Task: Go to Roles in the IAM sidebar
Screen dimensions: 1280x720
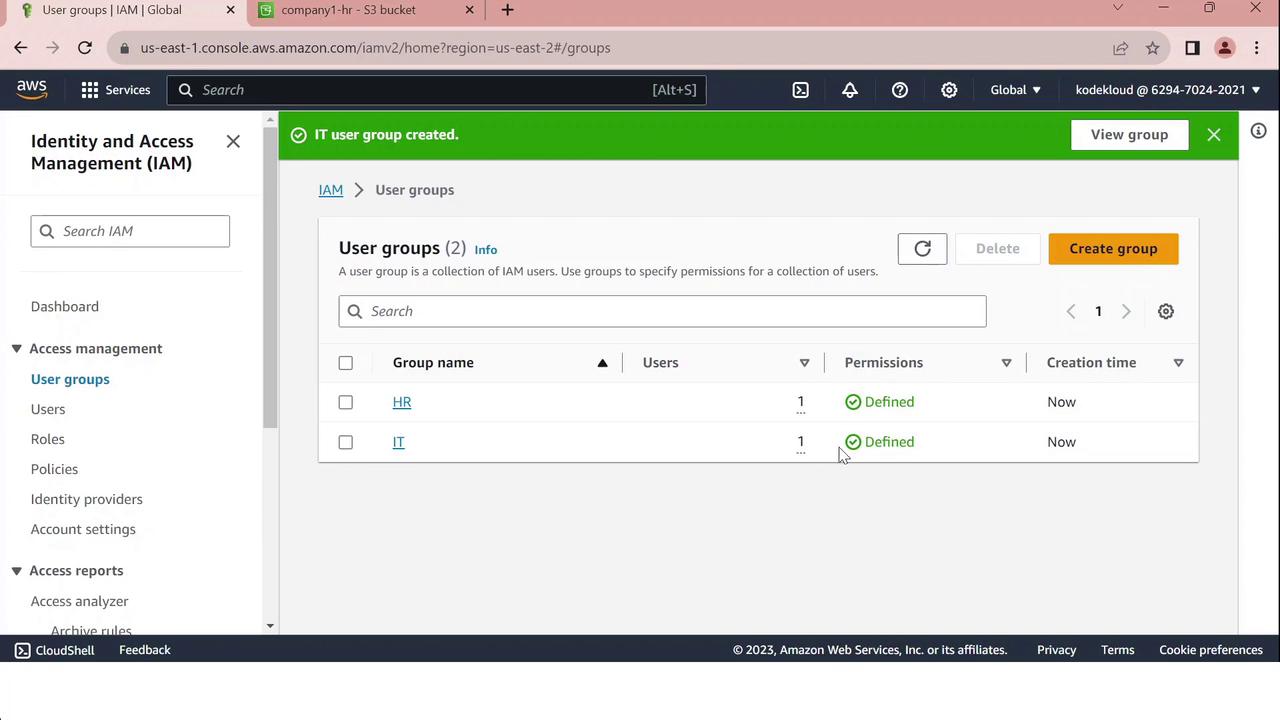Action: (x=48, y=439)
